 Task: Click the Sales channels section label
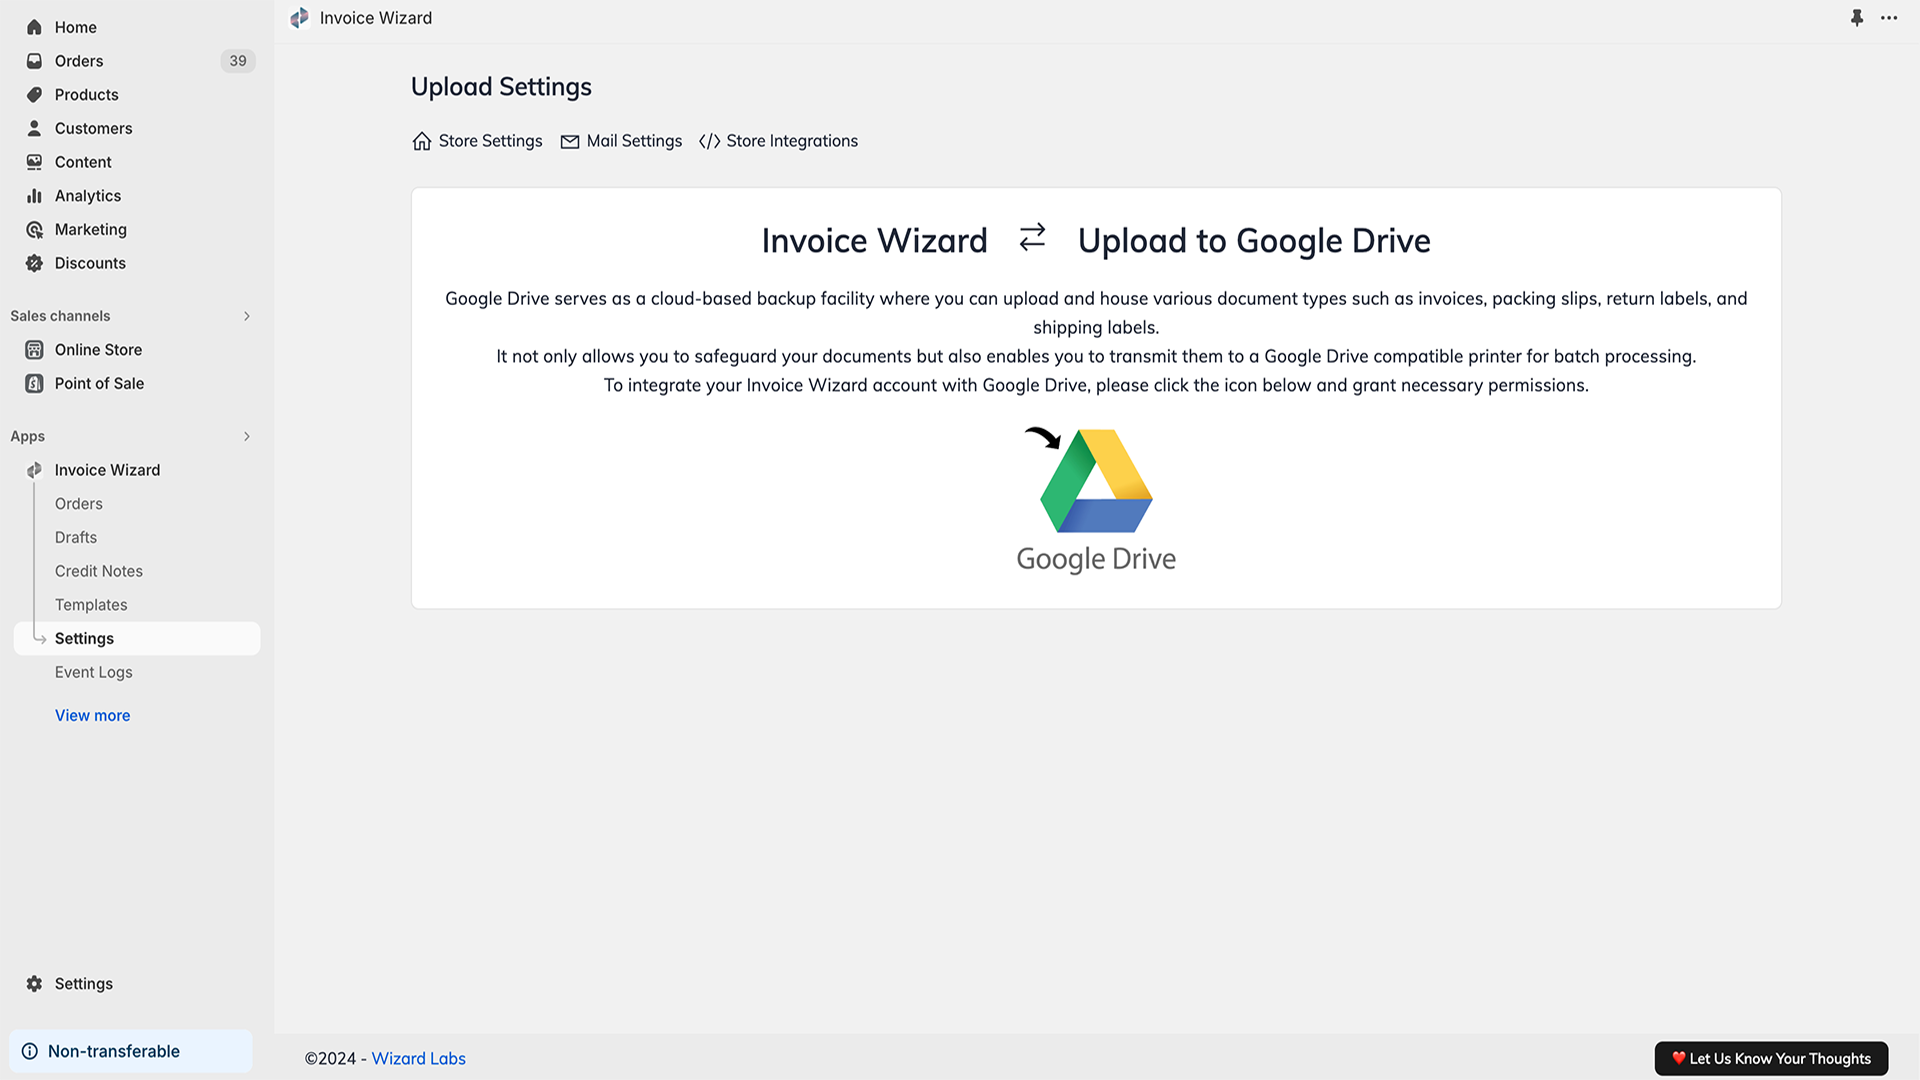click(60, 316)
